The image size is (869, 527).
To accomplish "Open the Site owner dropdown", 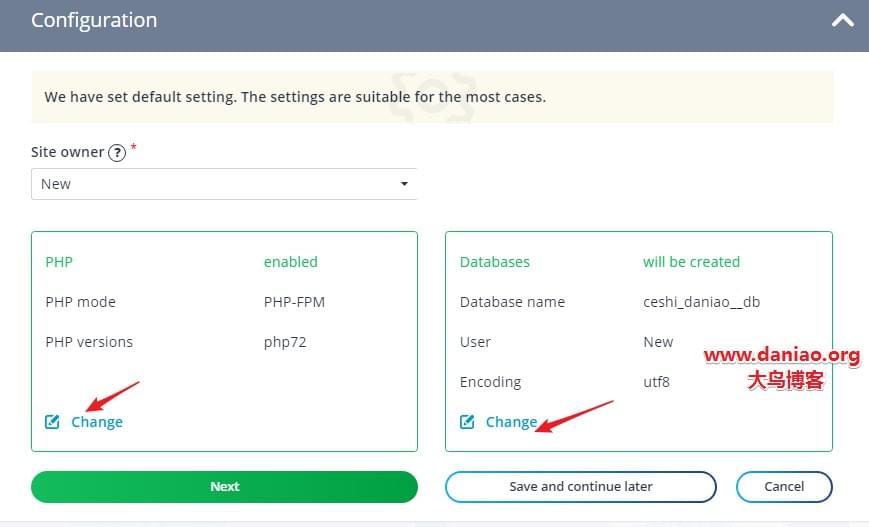I will [224, 184].
